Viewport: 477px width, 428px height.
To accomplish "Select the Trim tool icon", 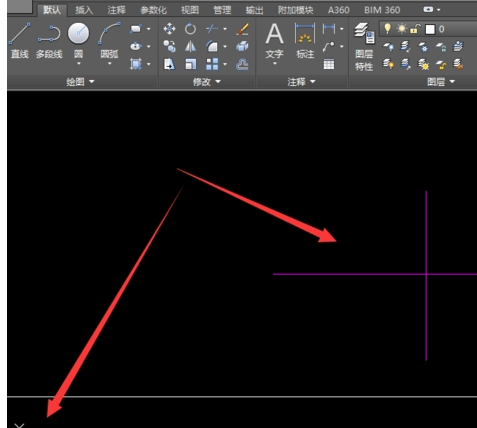I will (x=212, y=29).
